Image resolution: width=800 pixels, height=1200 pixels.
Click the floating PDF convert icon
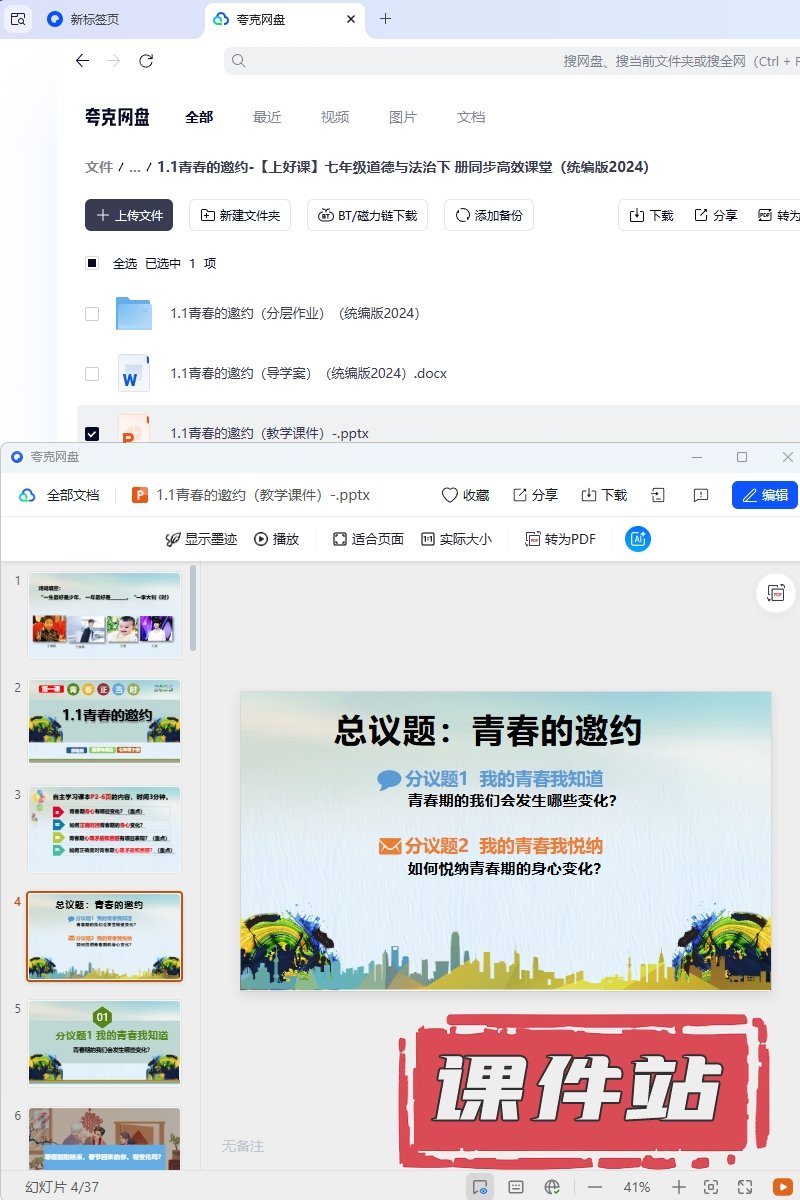point(775,593)
